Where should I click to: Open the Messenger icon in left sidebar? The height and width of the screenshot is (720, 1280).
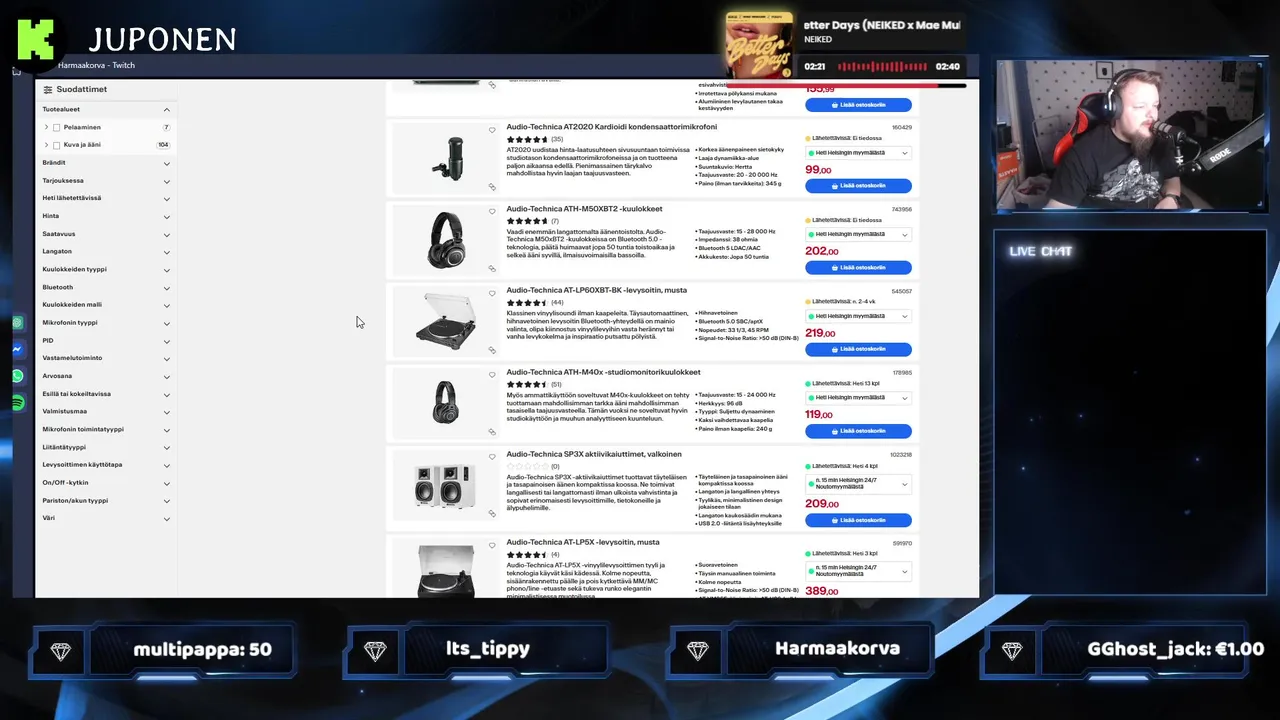[18, 349]
